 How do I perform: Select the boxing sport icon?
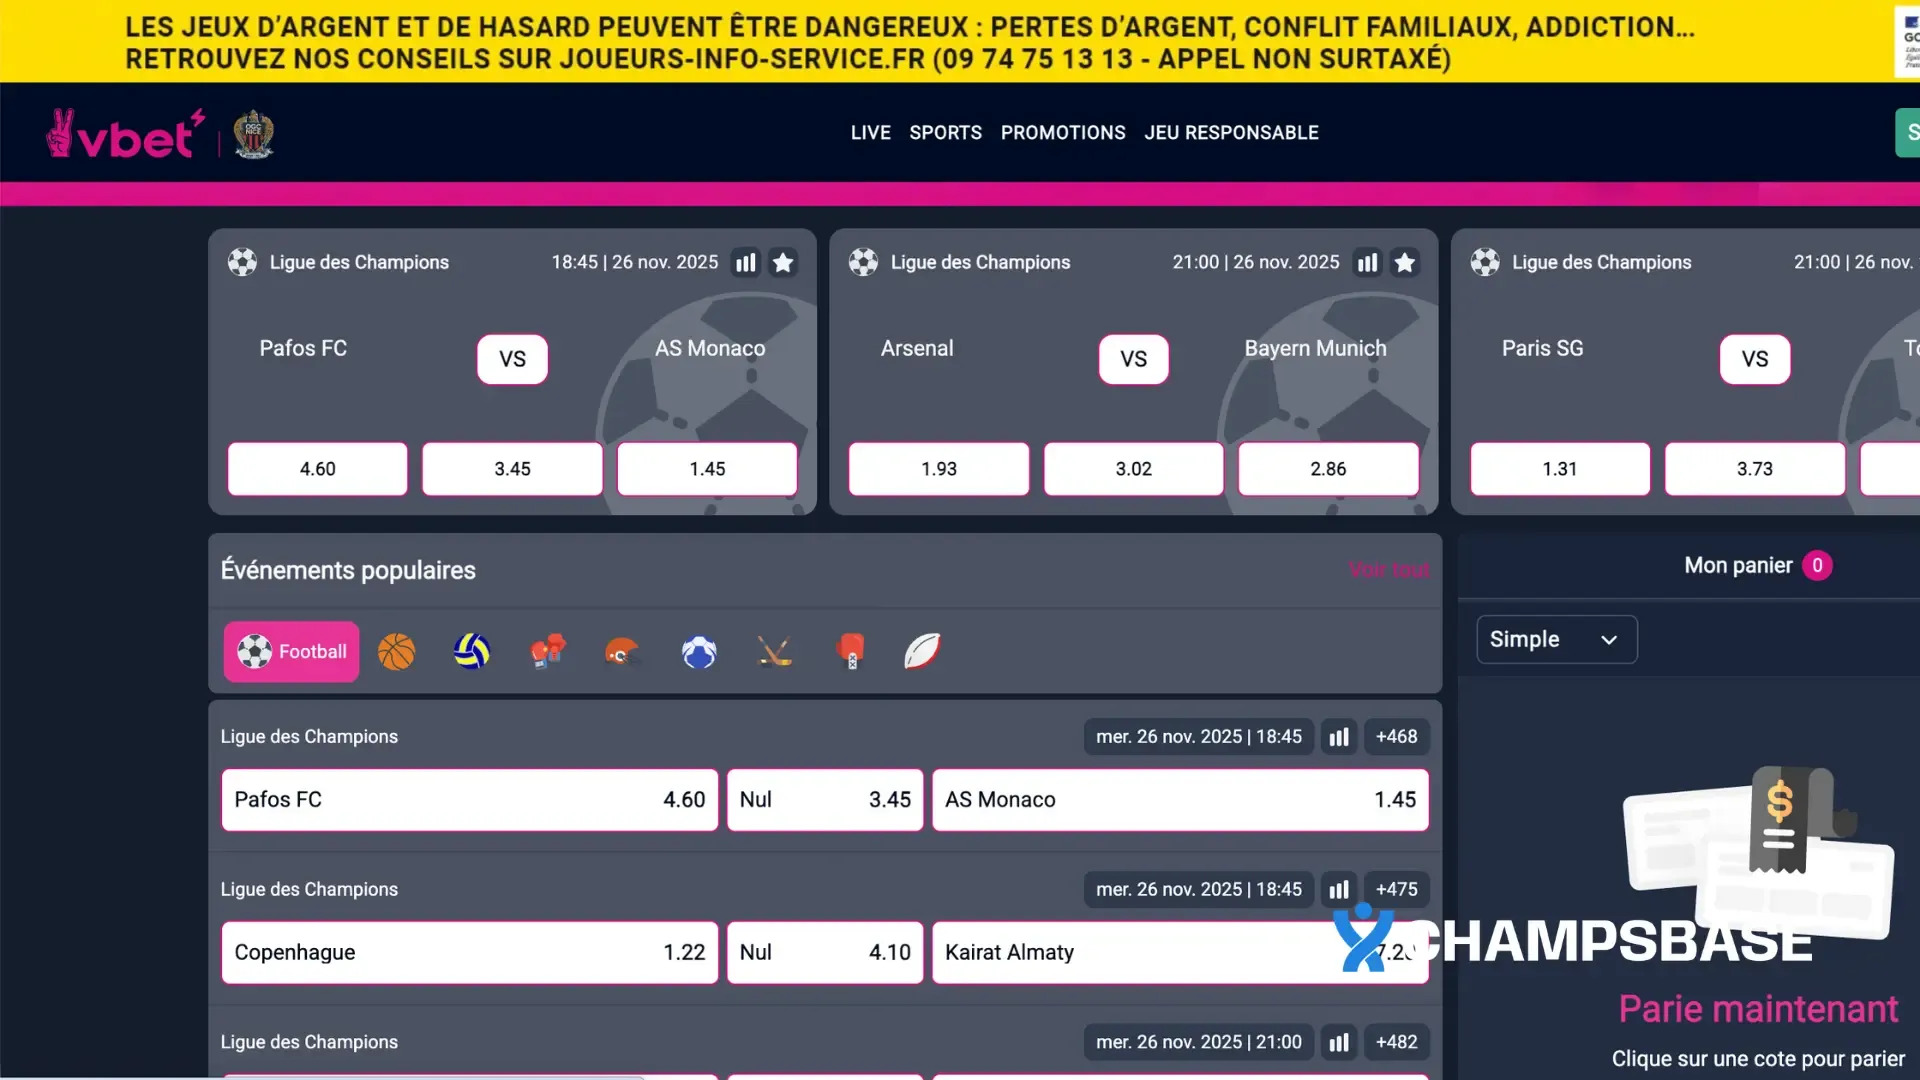click(548, 651)
